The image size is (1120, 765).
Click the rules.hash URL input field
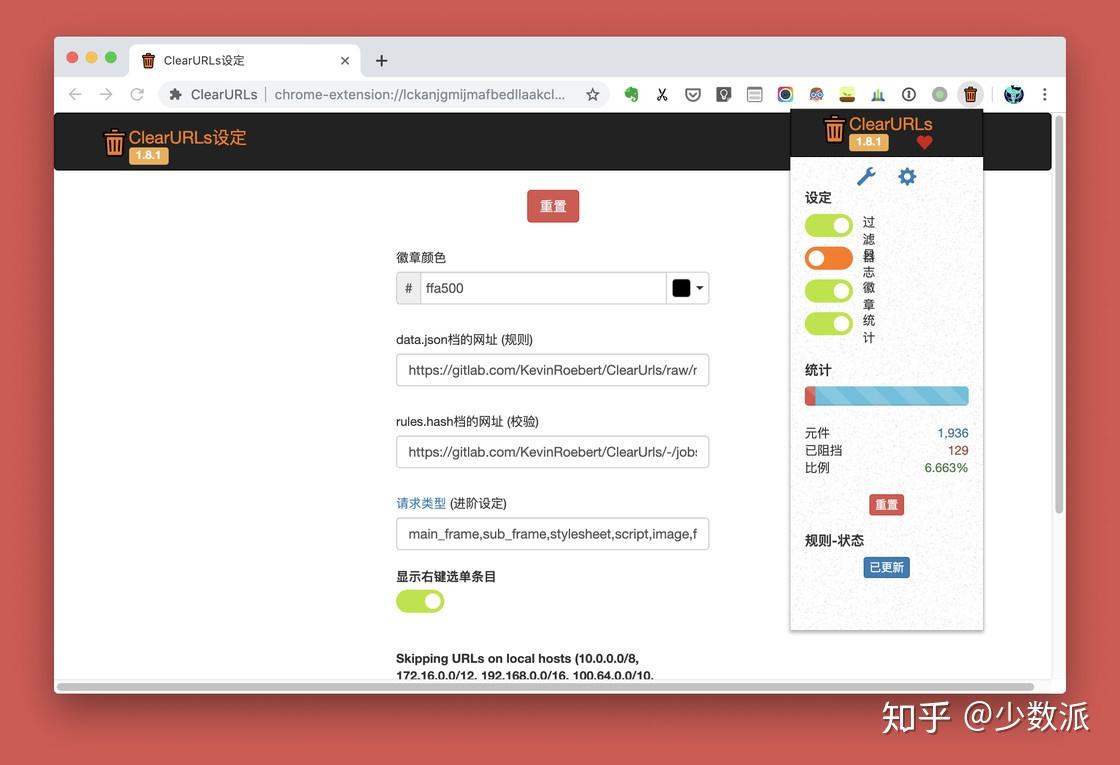(x=553, y=452)
